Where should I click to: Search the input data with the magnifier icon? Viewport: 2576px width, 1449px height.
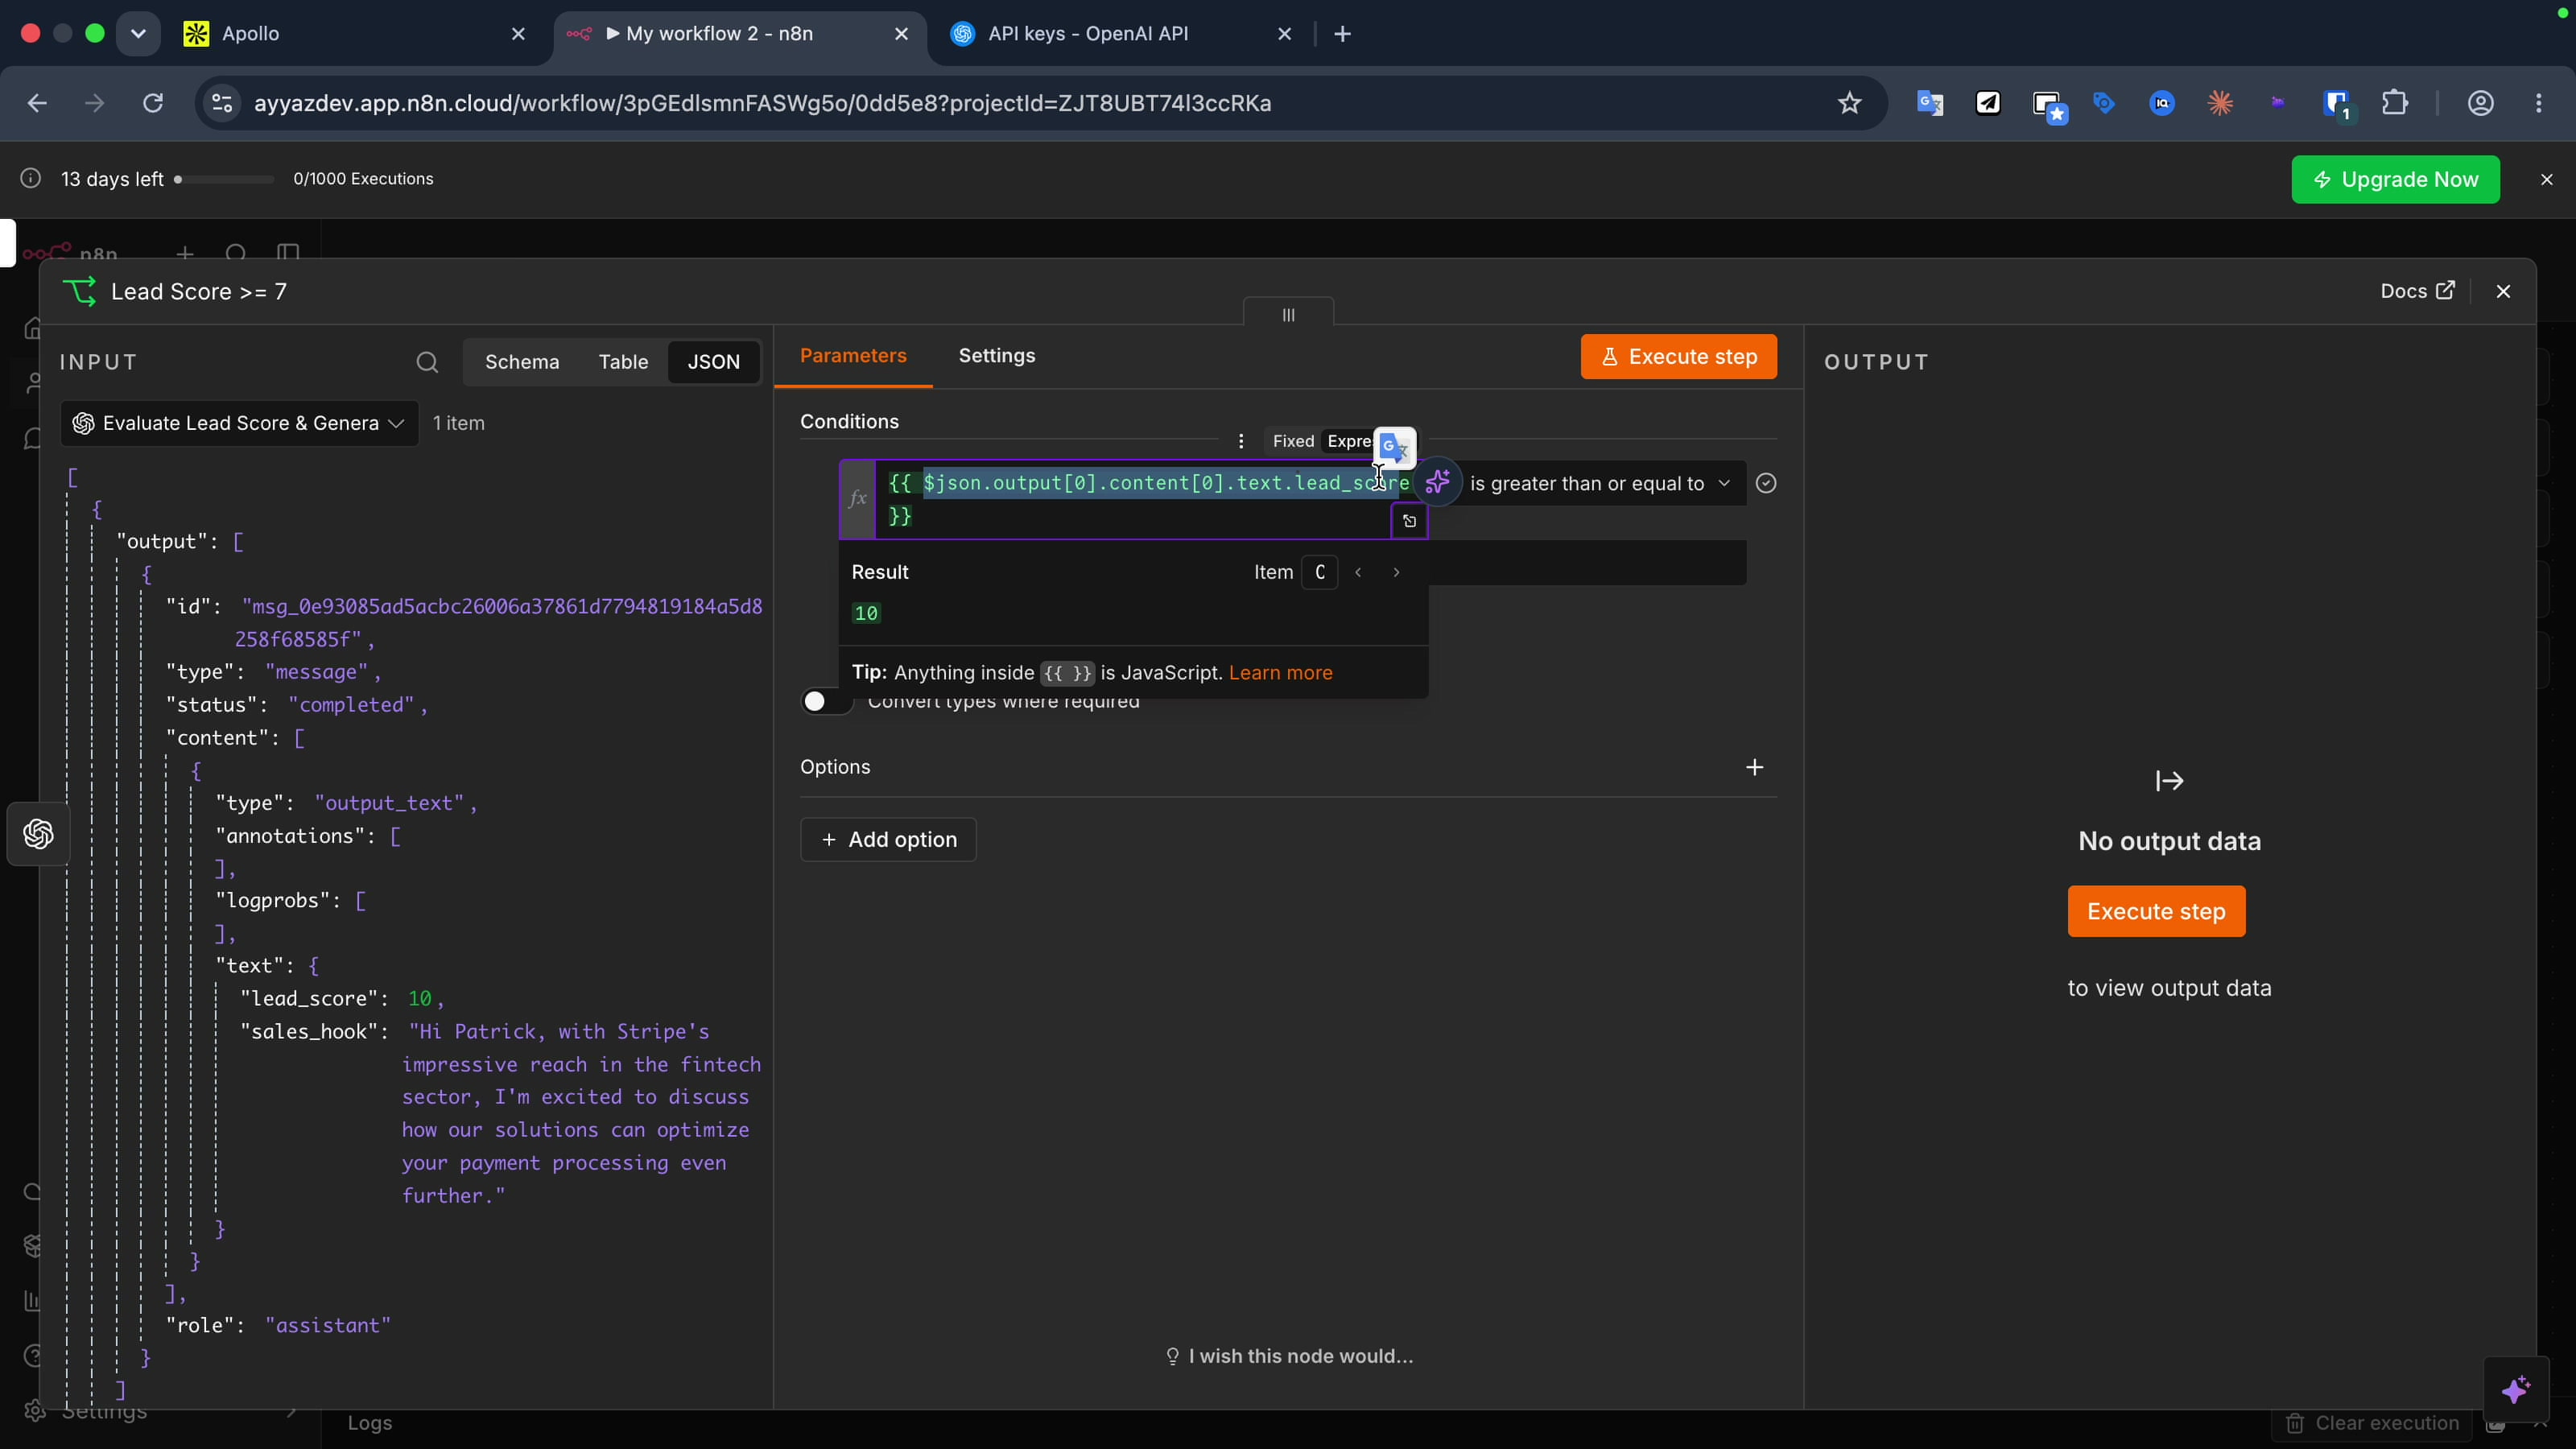(427, 362)
